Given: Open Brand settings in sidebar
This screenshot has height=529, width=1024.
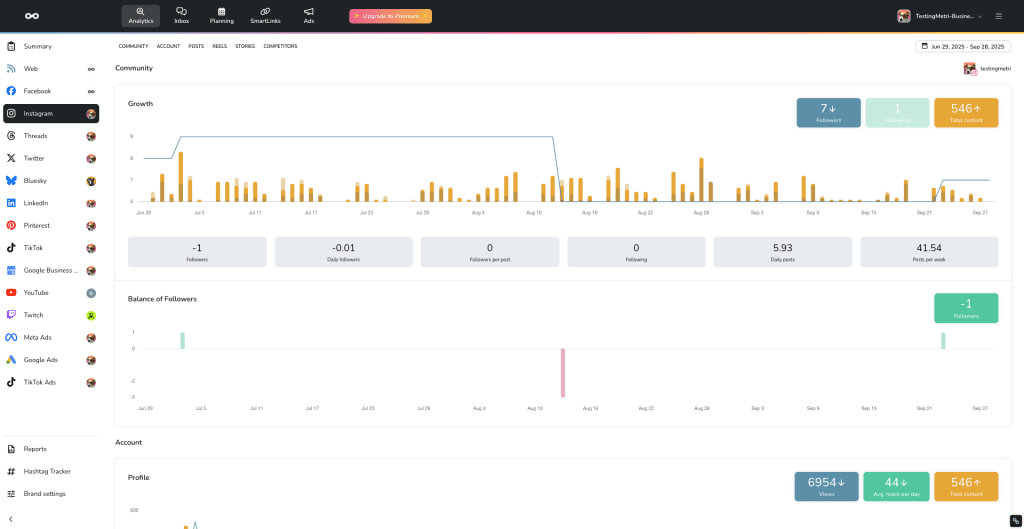Looking at the screenshot, I should tap(44, 494).
